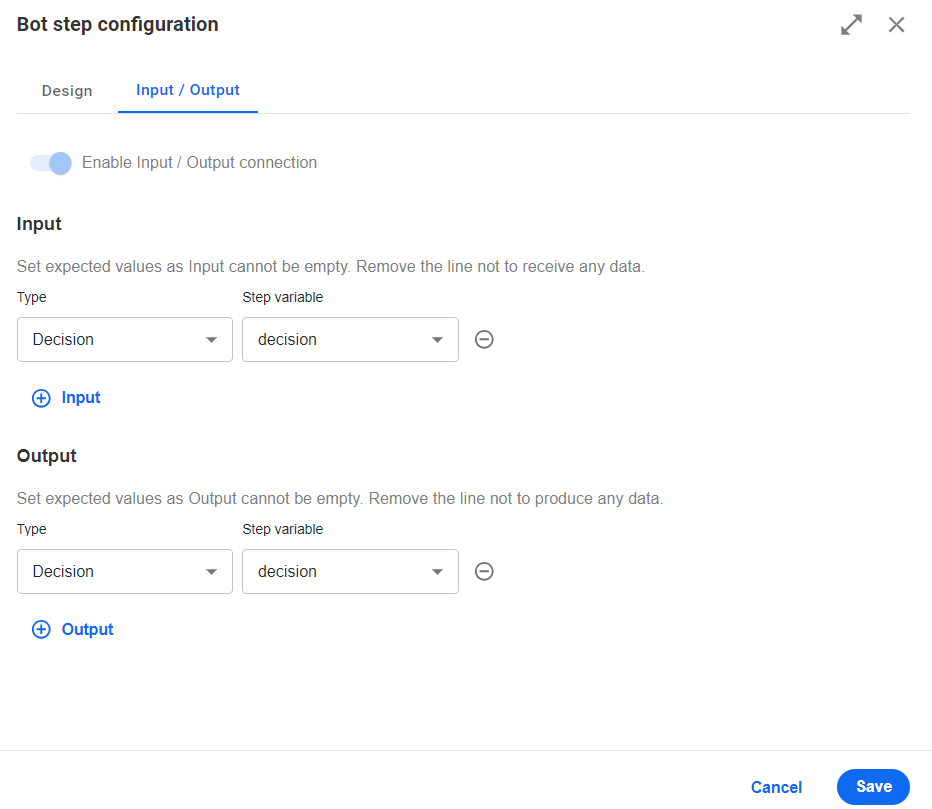Click the Input Type dropdown arrow
The width and height of the screenshot is (932, 809).
pyautogui.click(x=211, y=339)
